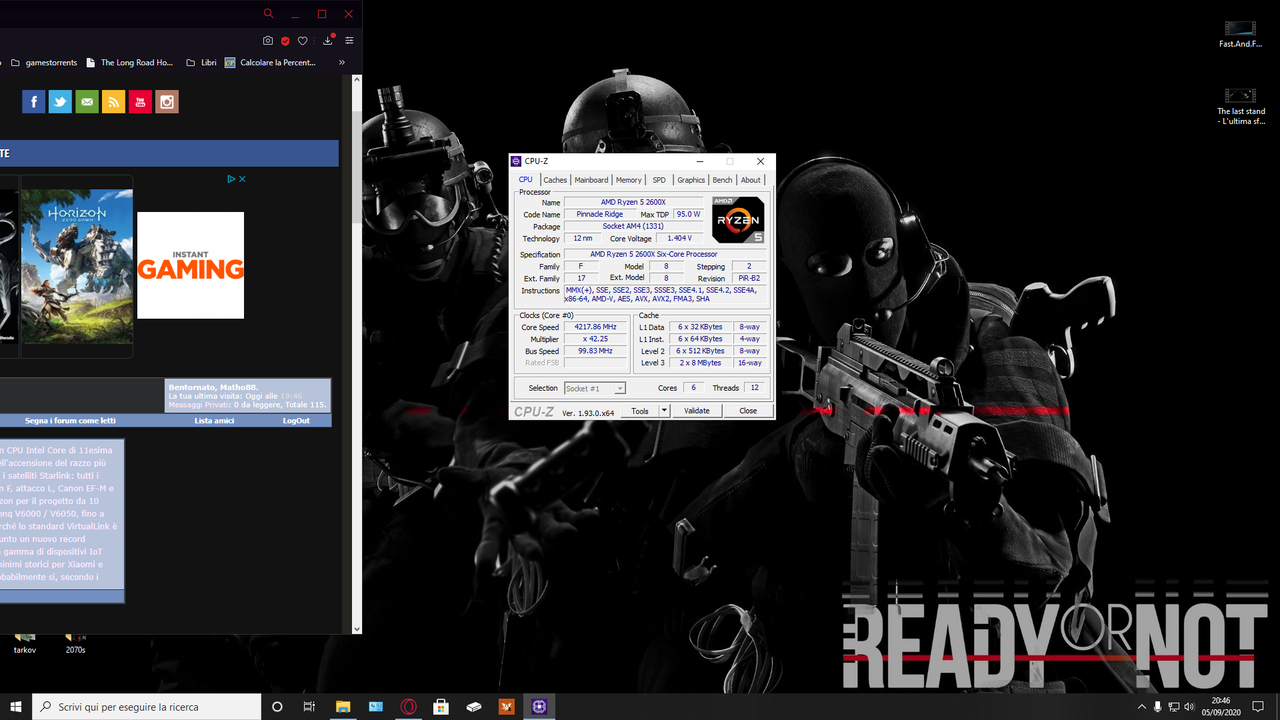Open Opera downloads icon with red badge
This screenshot has height=720, width=1280.
coord(328,40)
